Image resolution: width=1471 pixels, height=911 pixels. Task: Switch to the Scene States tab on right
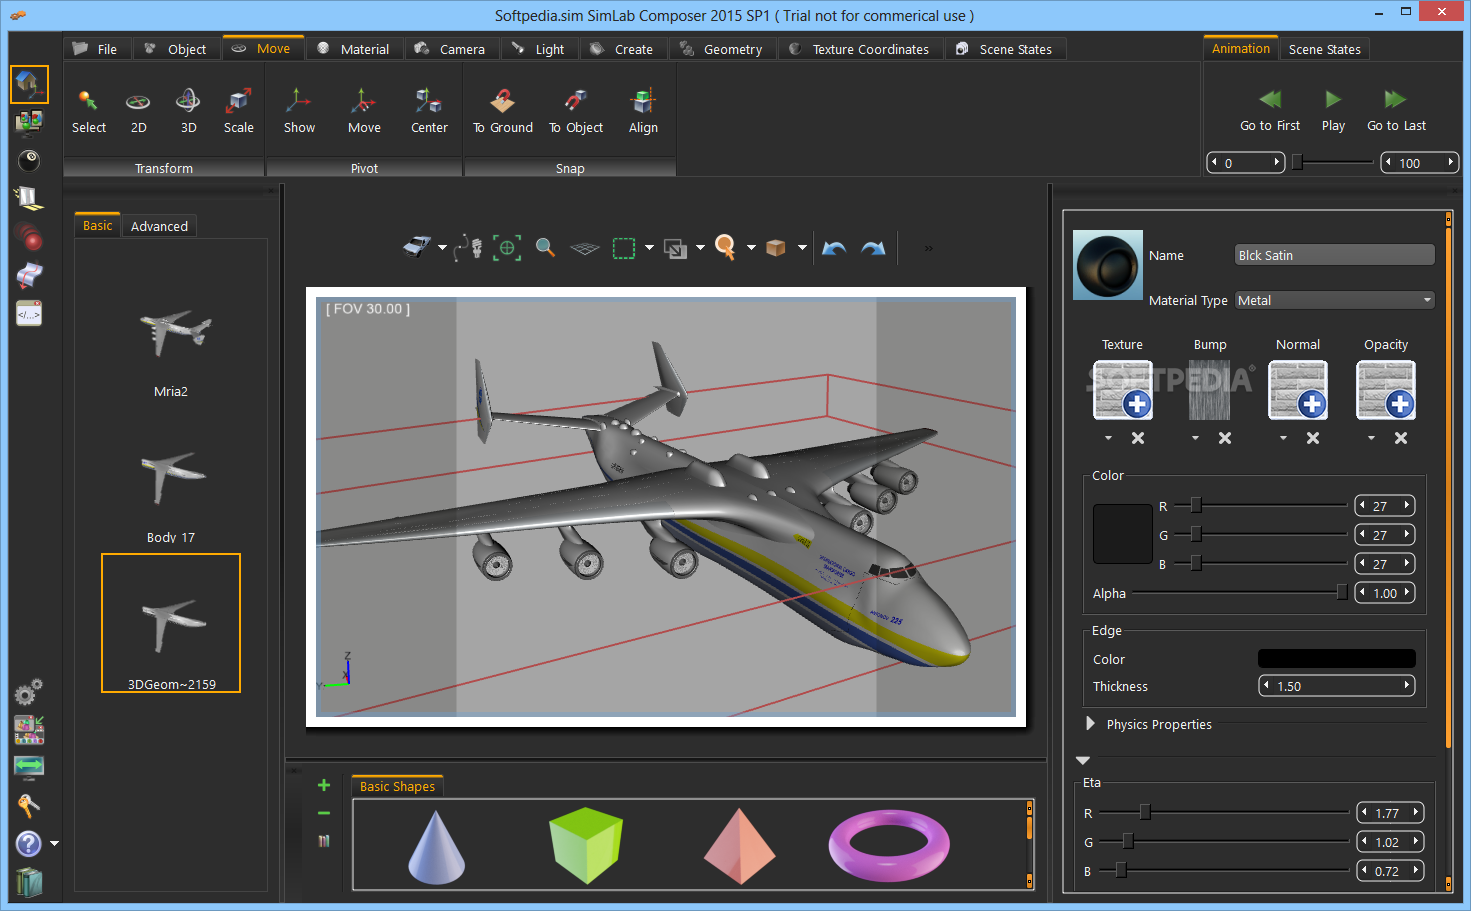pyautogui.click(x=1324, y=49)
